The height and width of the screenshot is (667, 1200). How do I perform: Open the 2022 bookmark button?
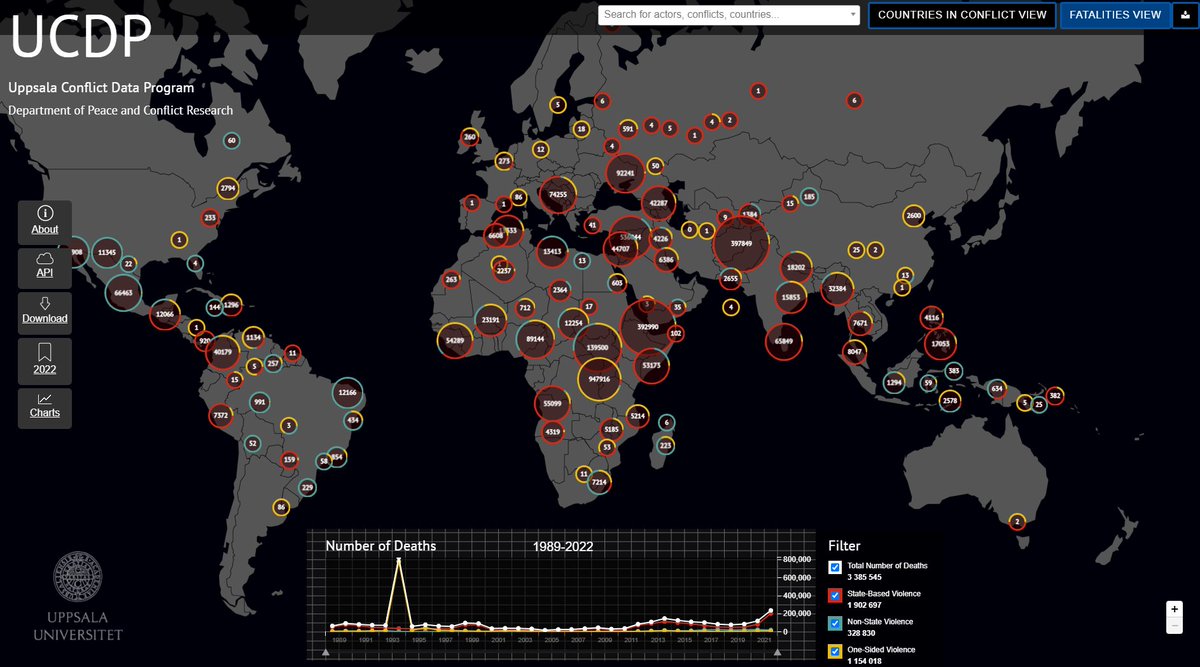click(x=45, y=359)
